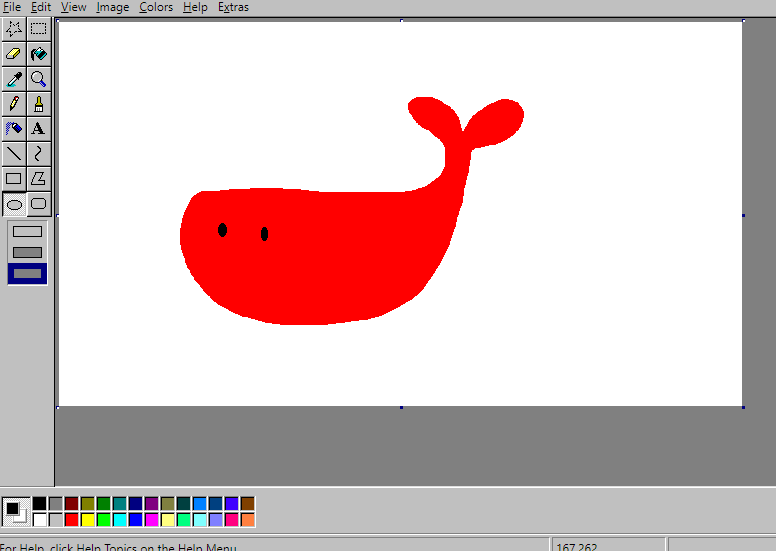Click the whale's left eye on canvas
Screen dimensions: 776x551
[222, 230]
